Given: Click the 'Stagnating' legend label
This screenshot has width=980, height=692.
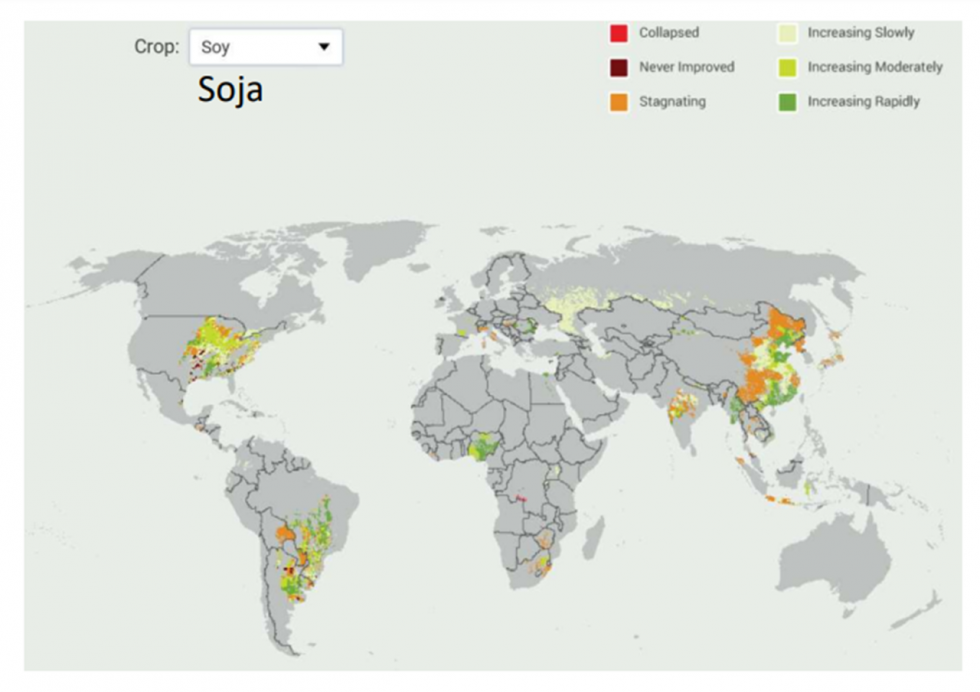Looking at the screenshot, I should coord(672,101).
